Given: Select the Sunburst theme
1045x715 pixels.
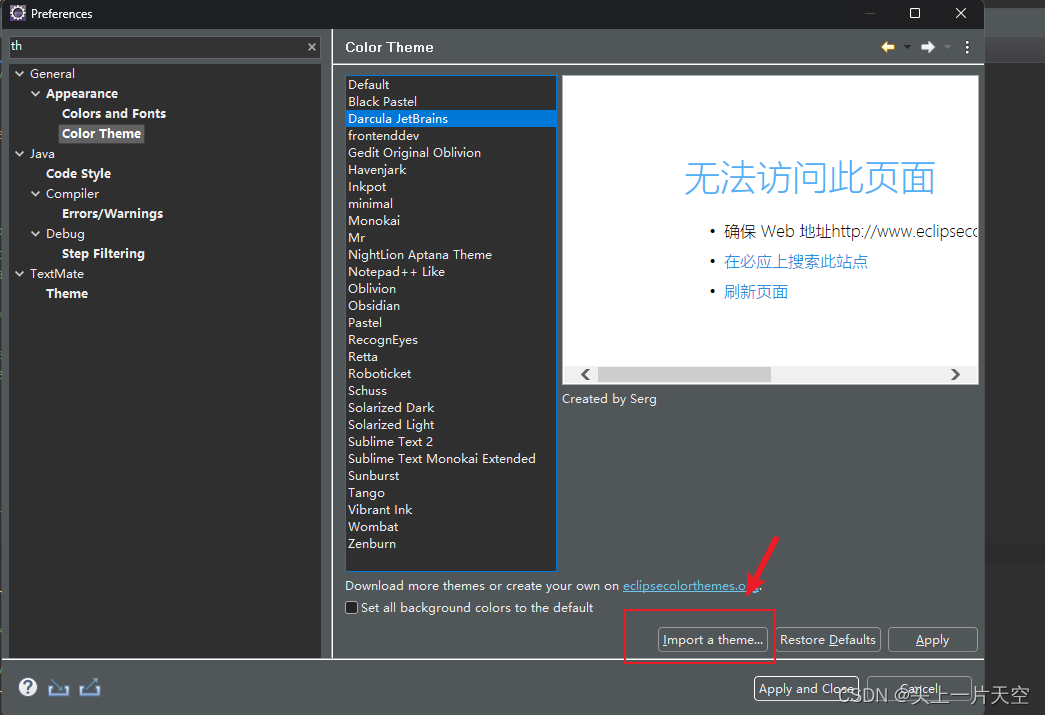Looking at the screenshot, I should click(451, 476).
